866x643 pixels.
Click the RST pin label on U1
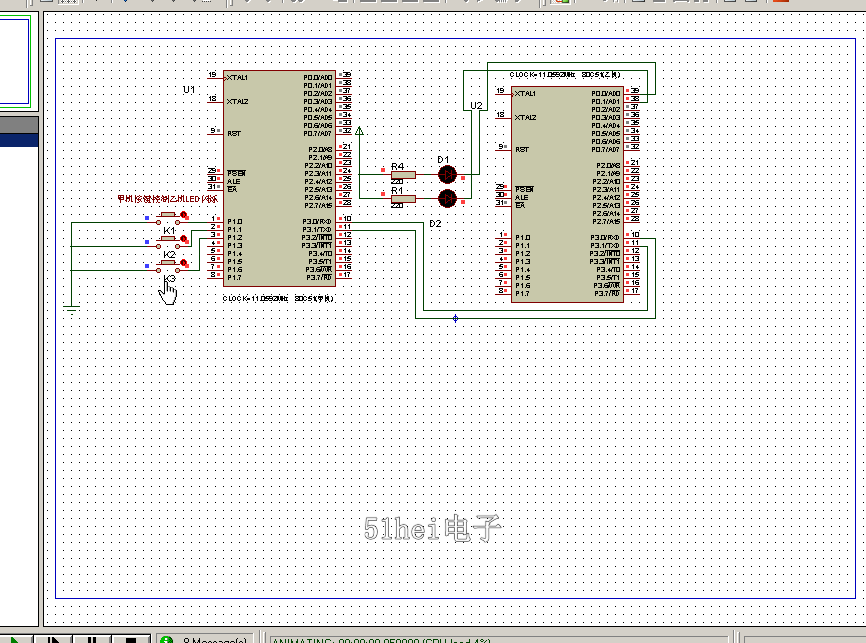click(x=234, y=134)
